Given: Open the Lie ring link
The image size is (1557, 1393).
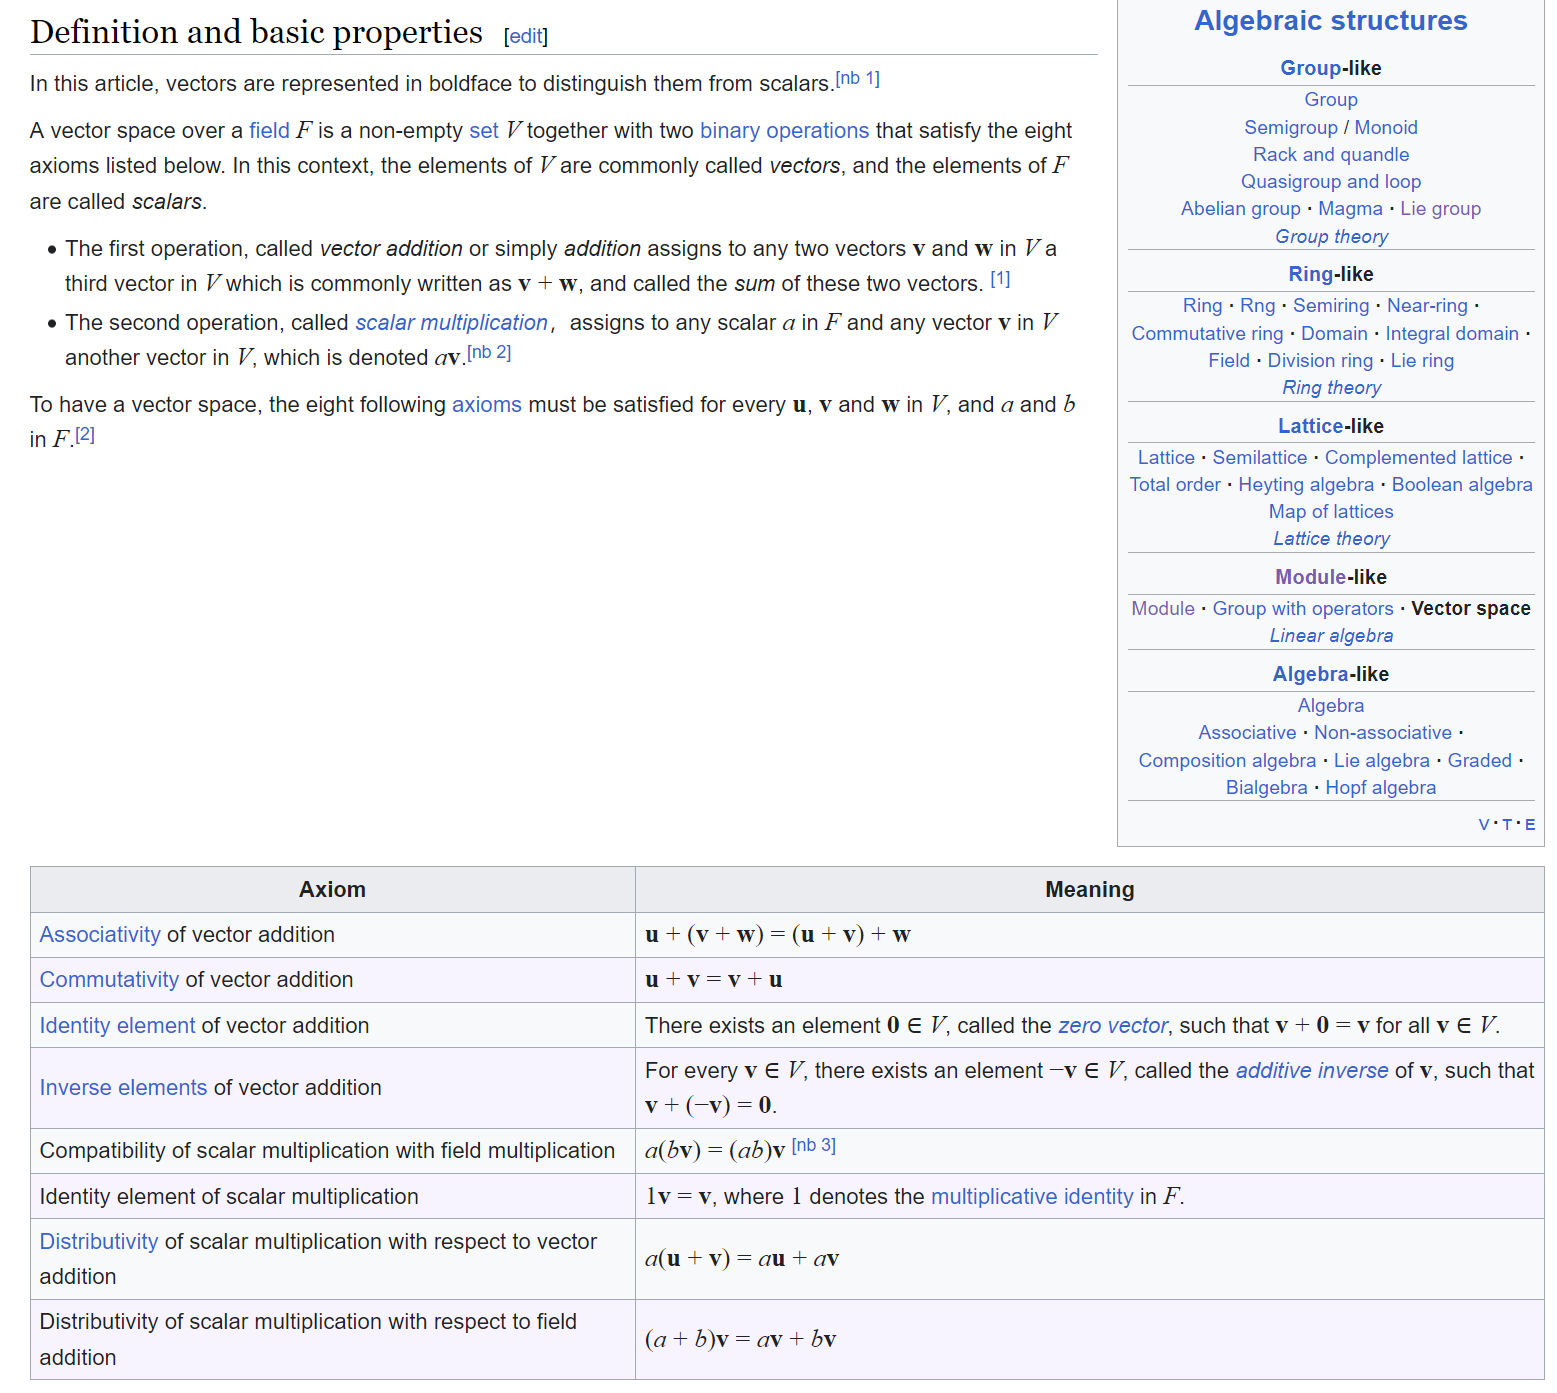Looking at the screenshot, I should [x=1422, y=361].
